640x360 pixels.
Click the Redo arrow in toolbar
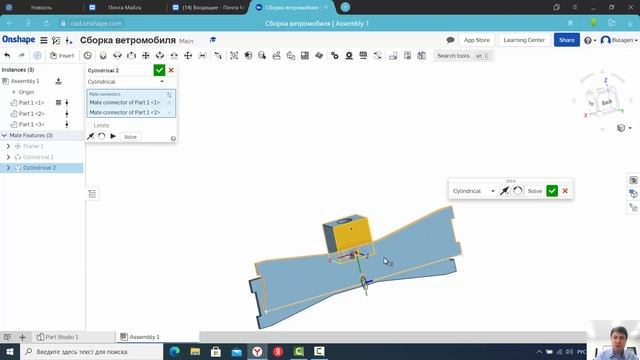(x=22, y=56)
